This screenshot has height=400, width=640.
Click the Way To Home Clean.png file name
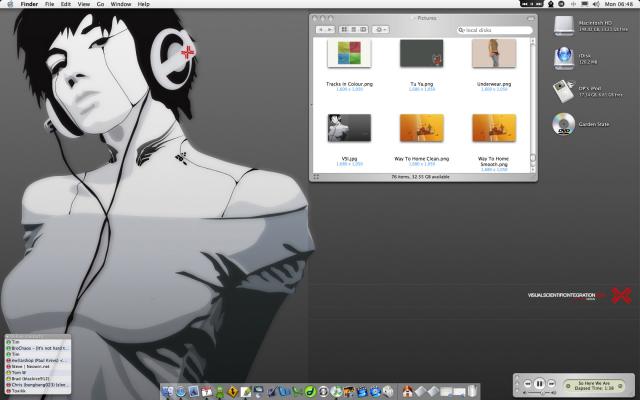pyautogui.click(x=422, y=158)
